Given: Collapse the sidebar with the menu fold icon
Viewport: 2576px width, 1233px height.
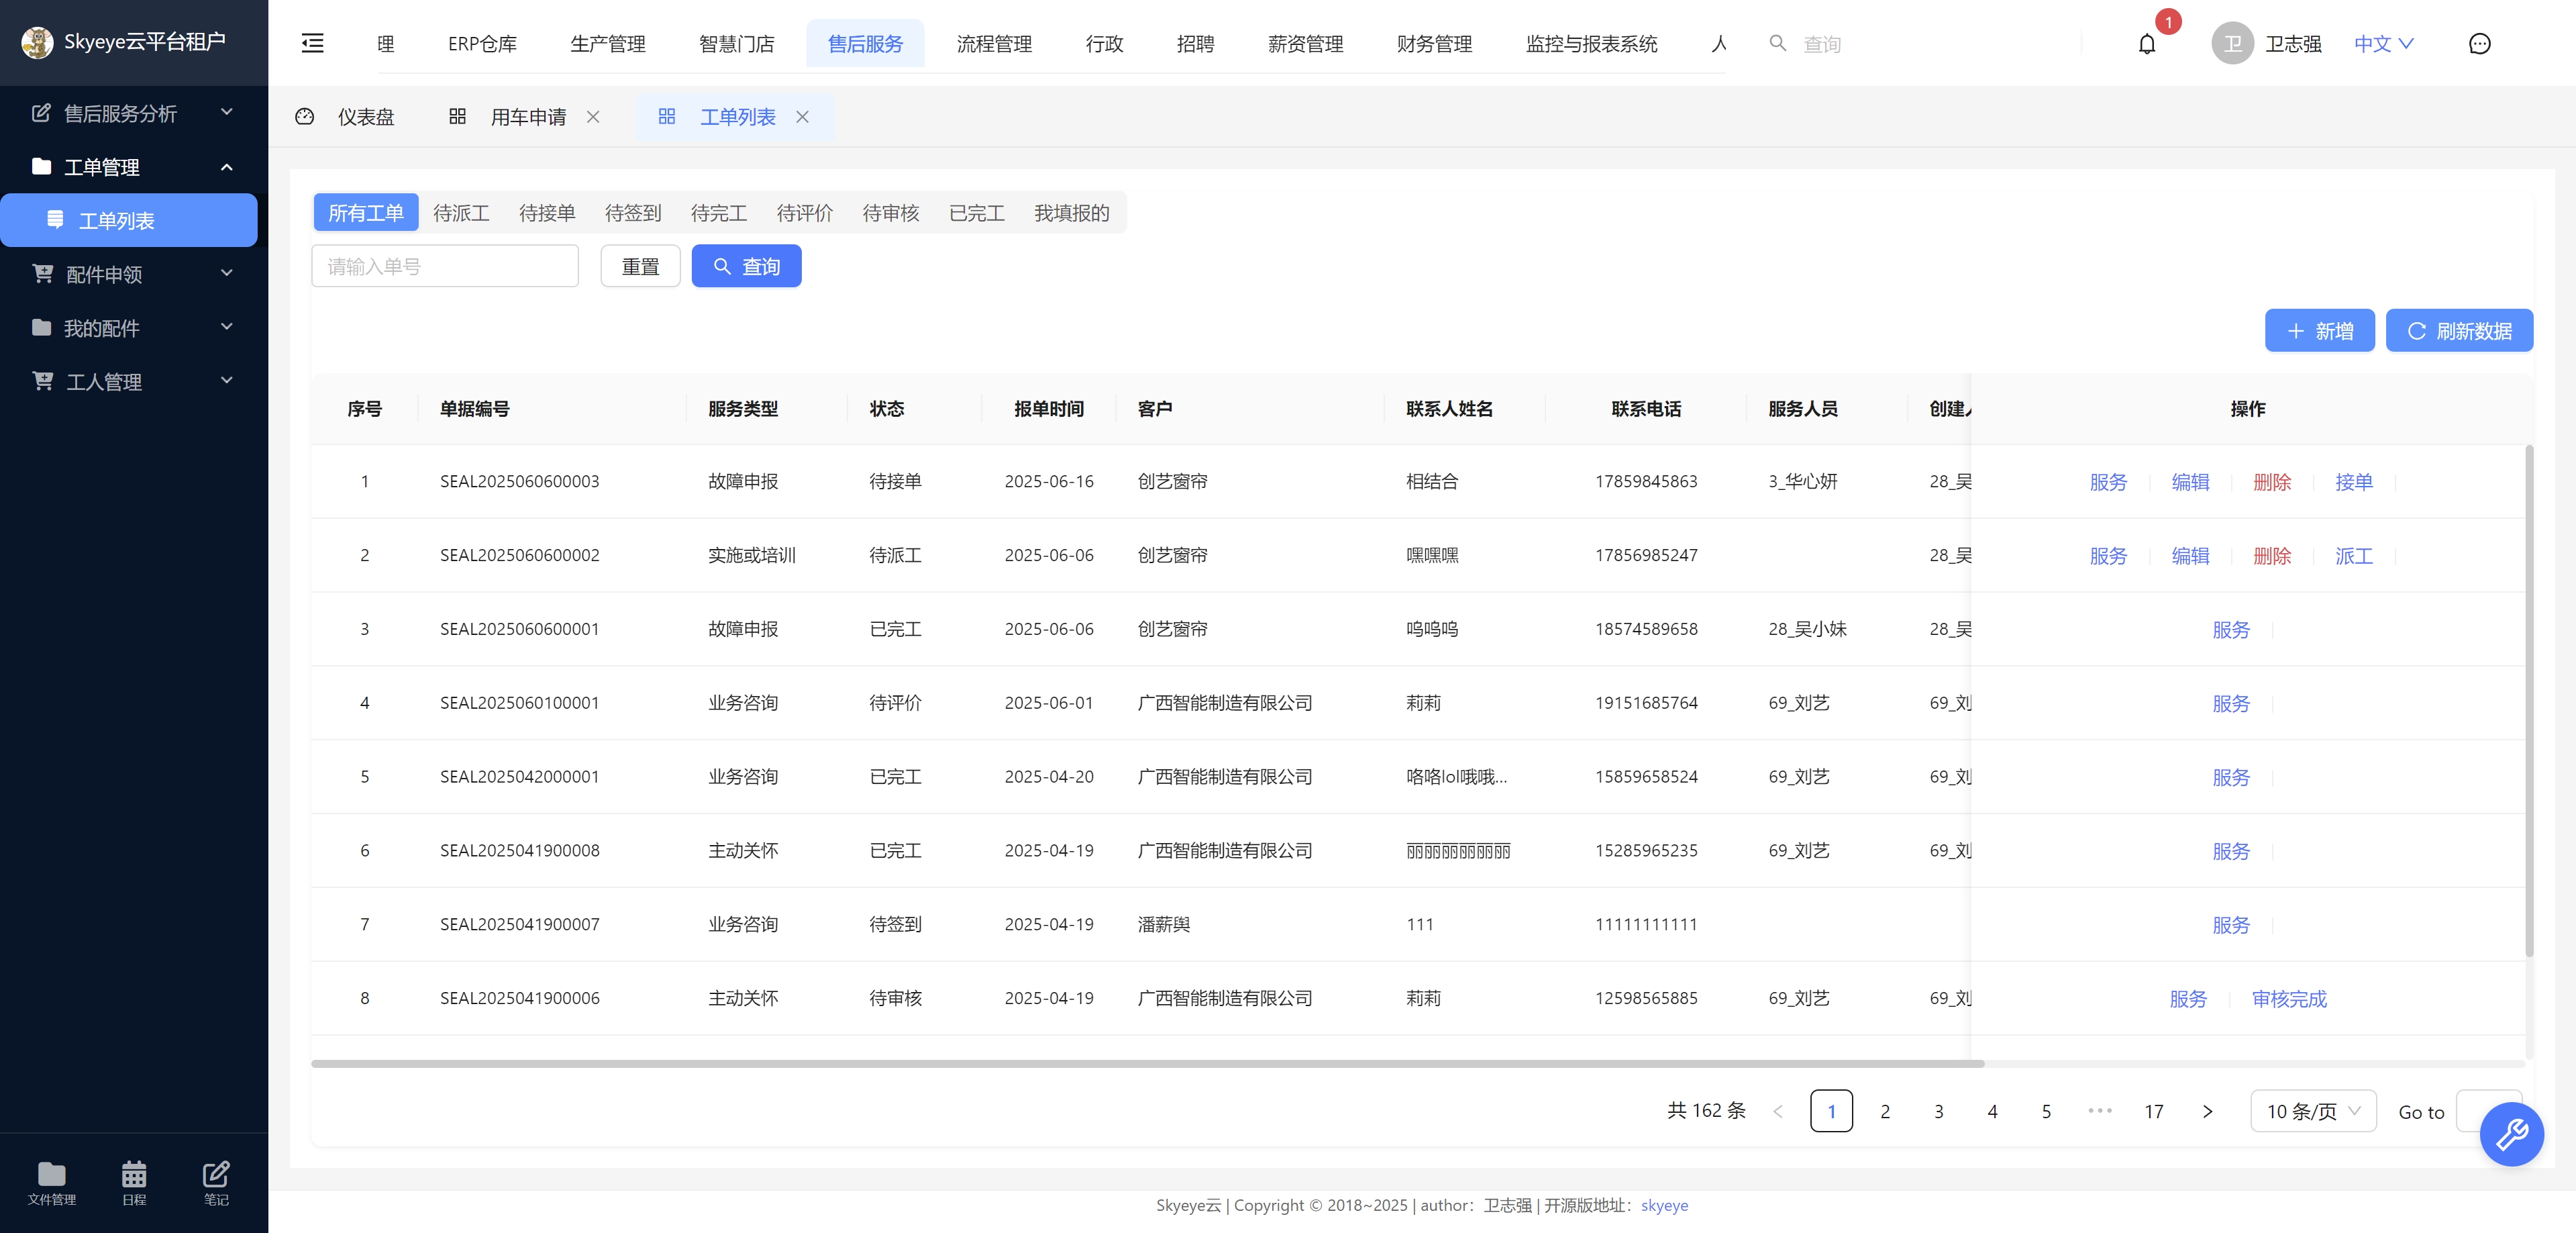Looking at the screenshot, I should [313, 43].
